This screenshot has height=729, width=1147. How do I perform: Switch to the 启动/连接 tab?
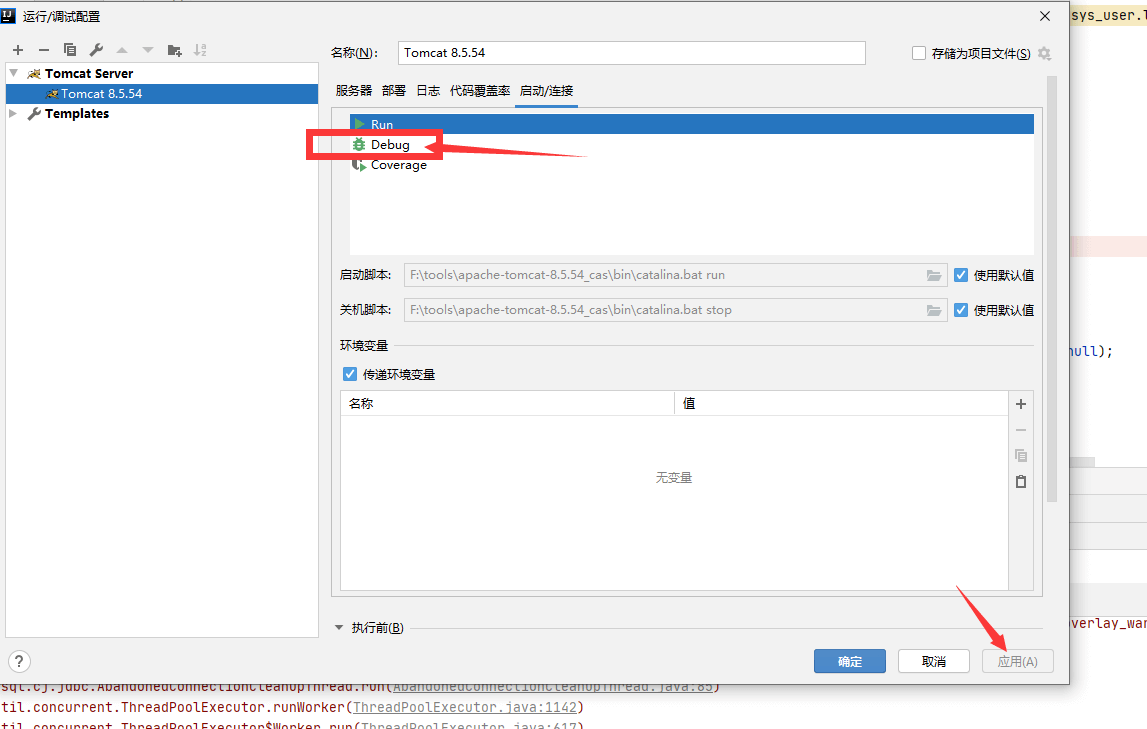click(546, 91)
